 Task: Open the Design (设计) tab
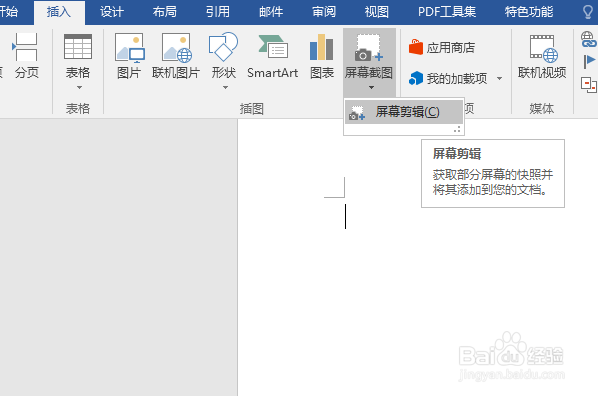coord(112,12)
